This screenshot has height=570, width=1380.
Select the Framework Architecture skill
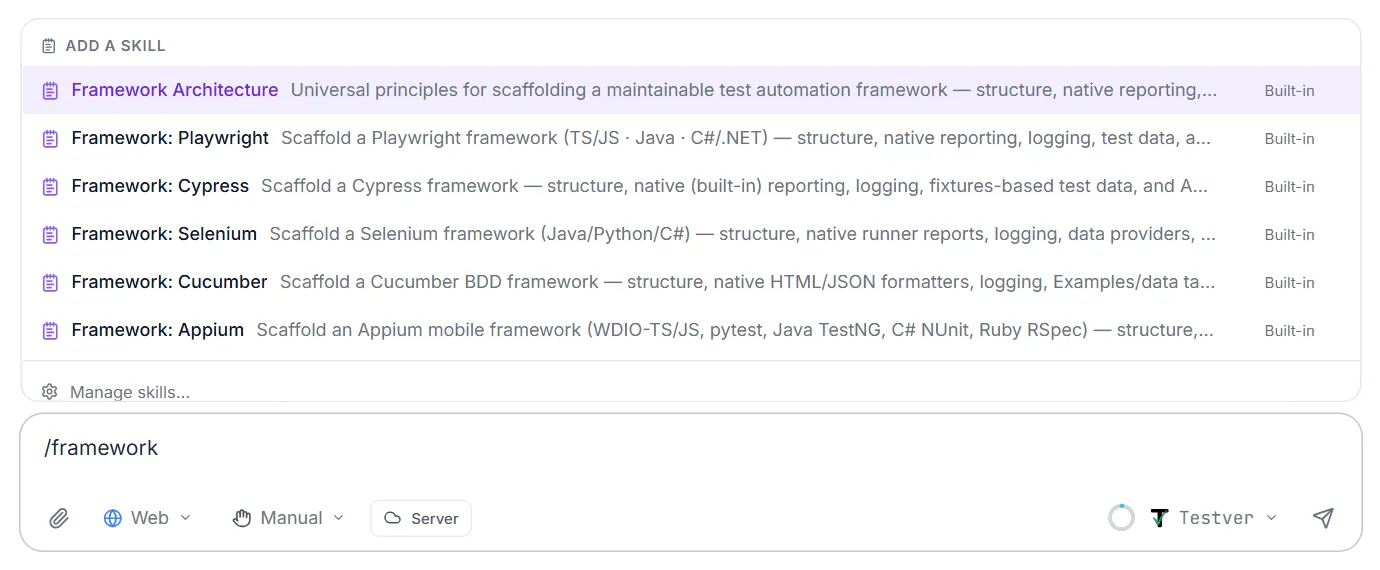click(691, 90)
